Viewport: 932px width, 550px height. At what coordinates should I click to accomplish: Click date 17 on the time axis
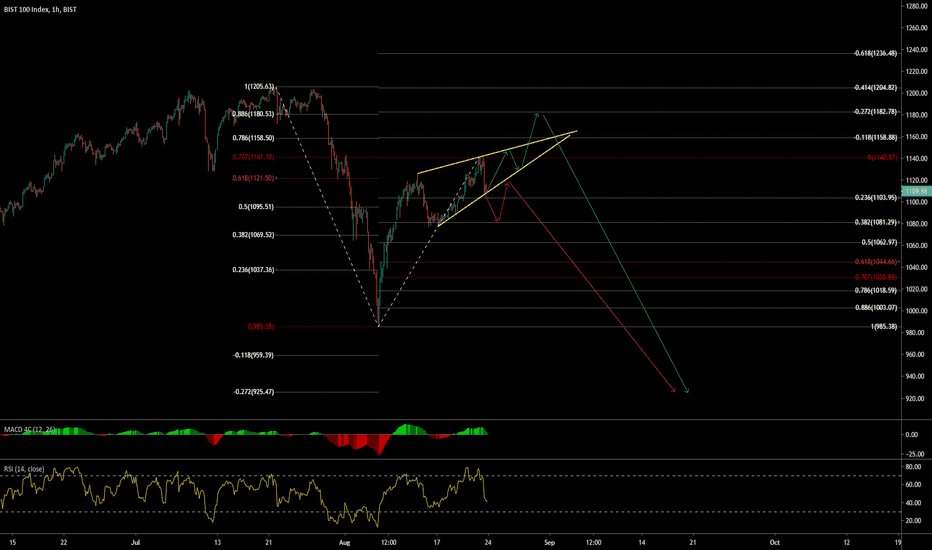pos(437,542)
